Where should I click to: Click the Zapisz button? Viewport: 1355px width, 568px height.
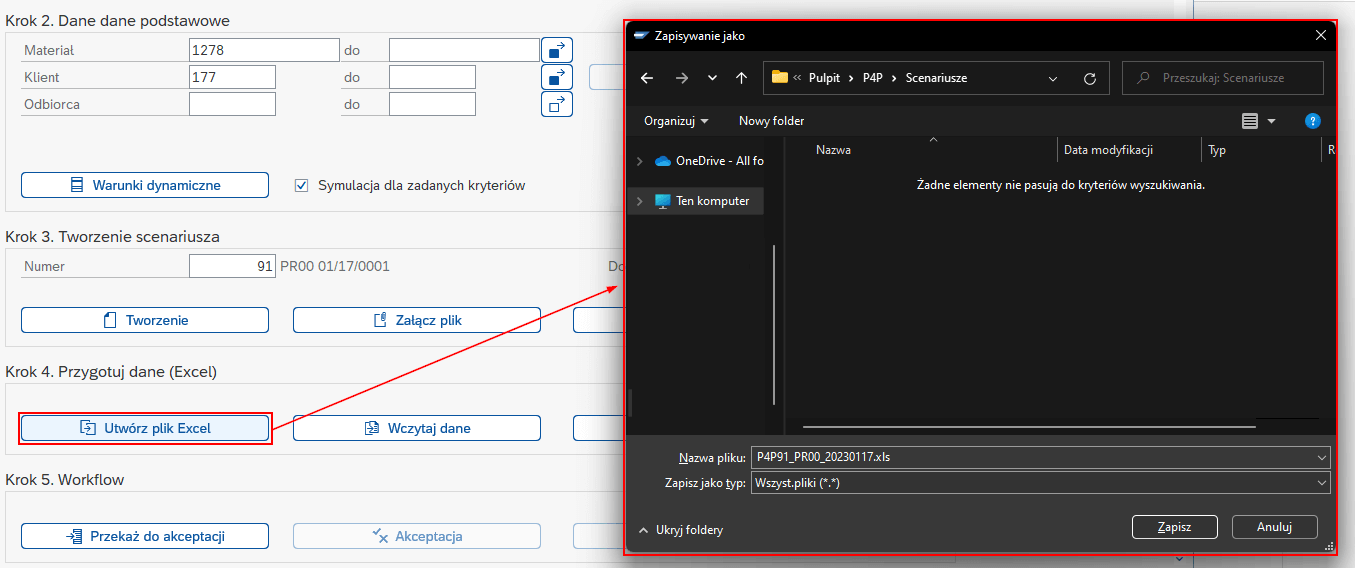(x=1174, y=526)
